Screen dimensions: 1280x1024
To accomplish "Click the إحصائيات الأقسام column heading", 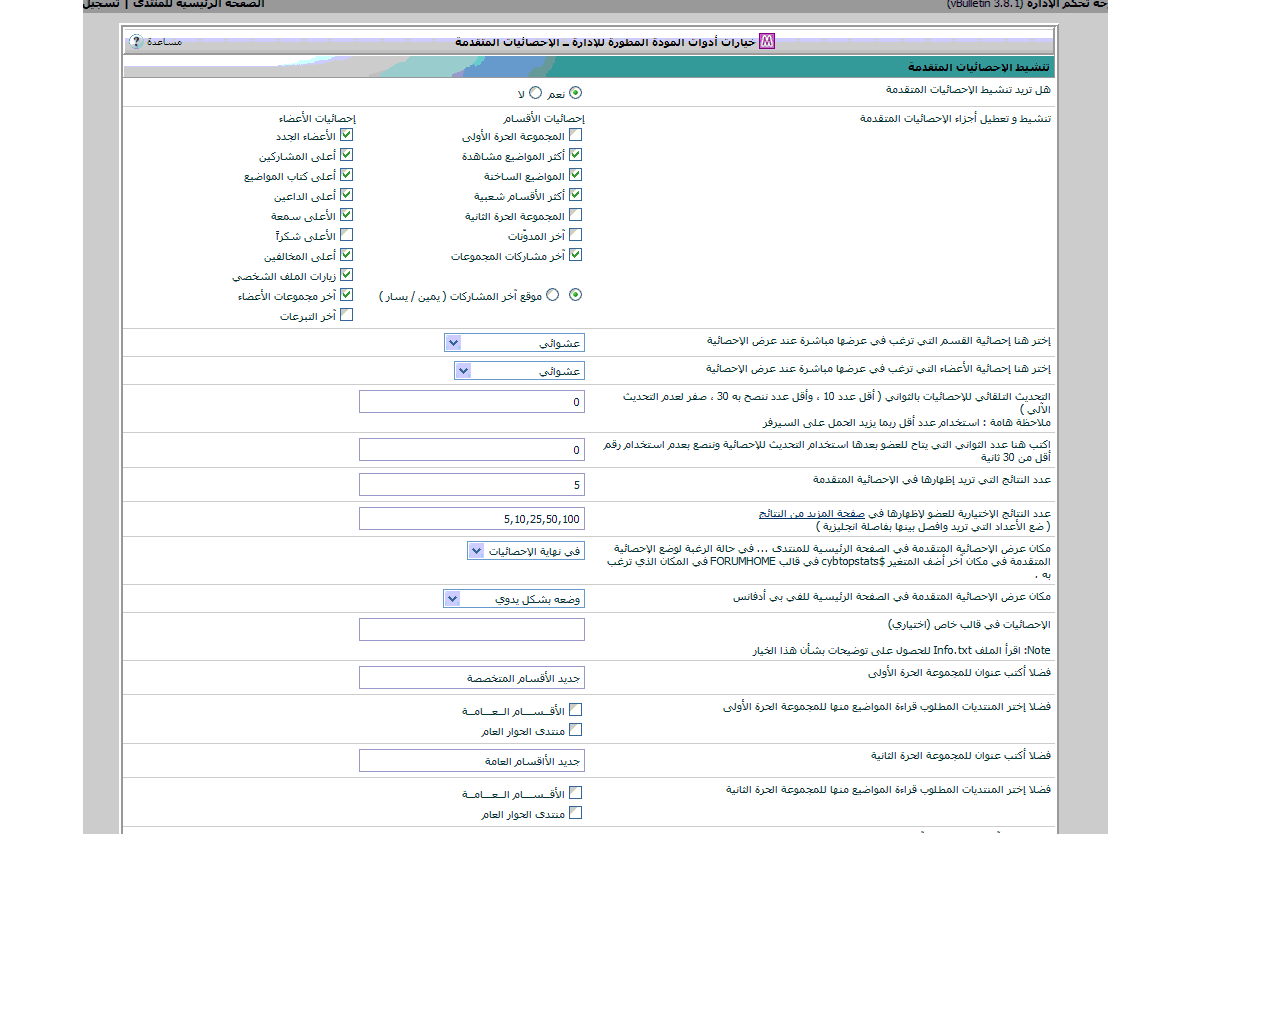I will (x=544, y=119).
